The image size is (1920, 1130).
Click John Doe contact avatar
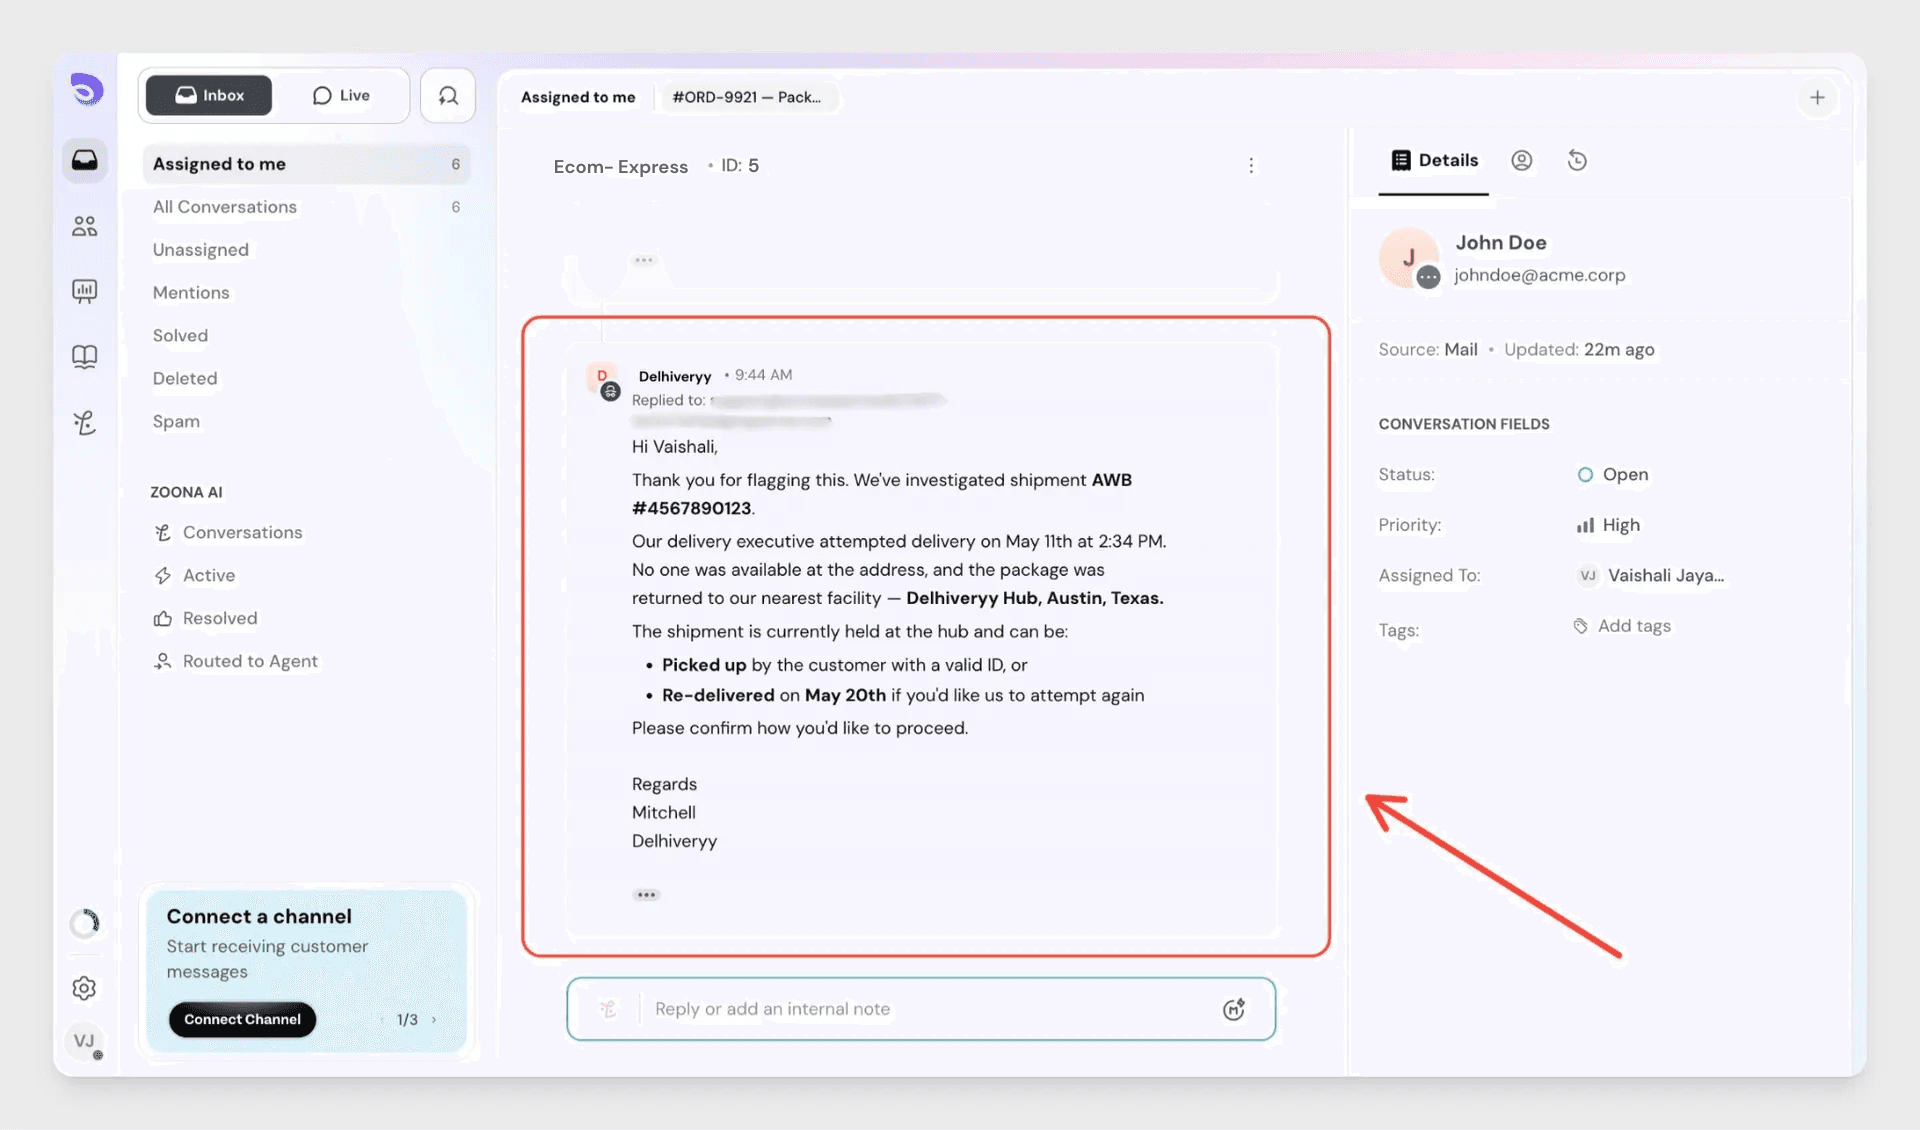1409,258
